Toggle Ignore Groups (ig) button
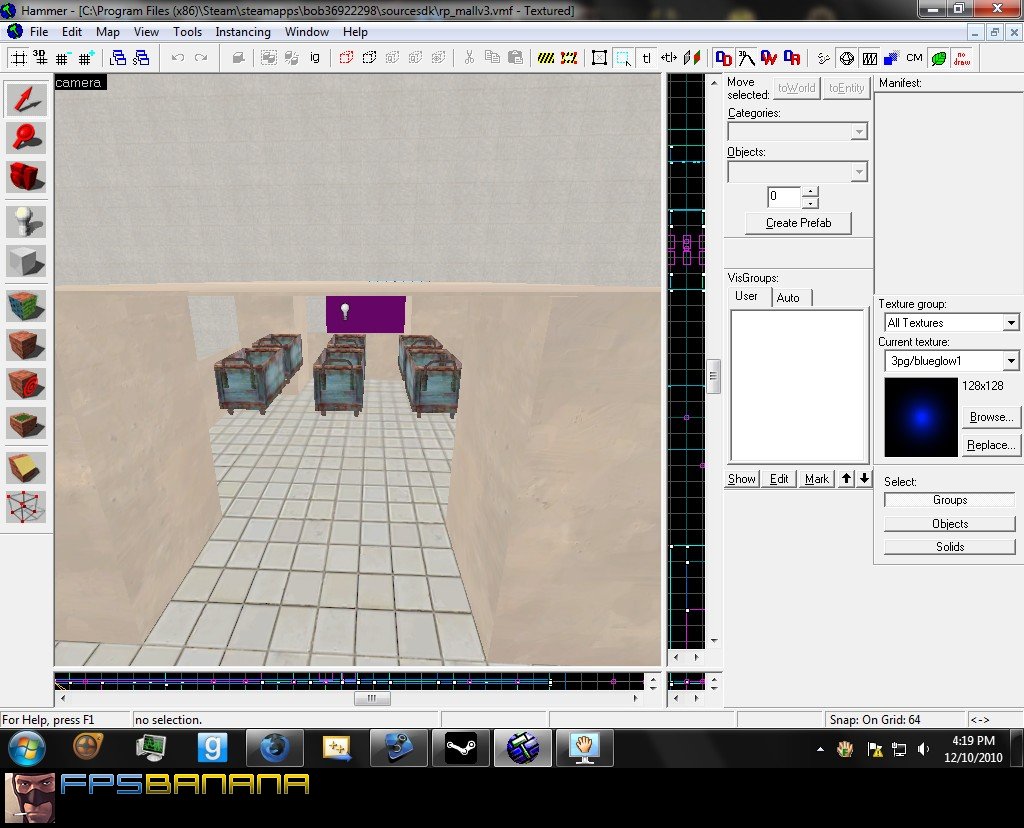 point(315,58)
